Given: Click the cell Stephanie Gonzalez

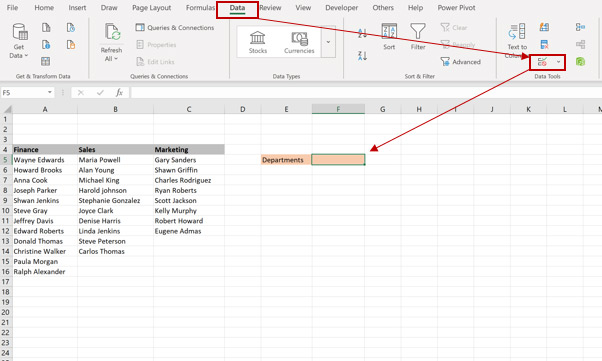Looking at the screenshot, I should pos(115,200).
